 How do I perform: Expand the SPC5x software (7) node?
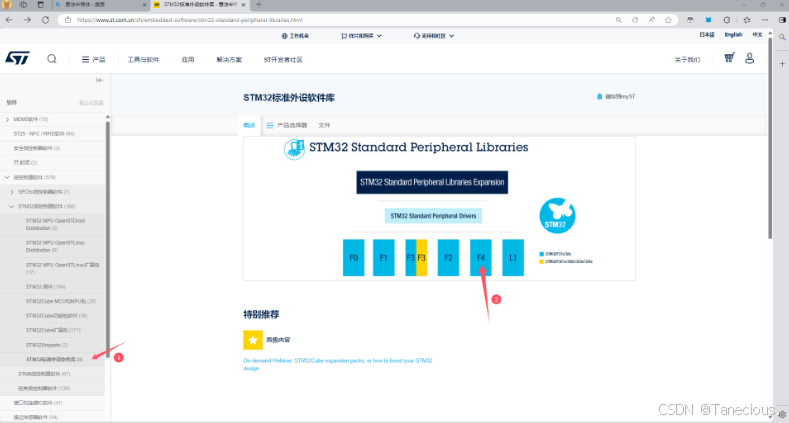(12, 192)
